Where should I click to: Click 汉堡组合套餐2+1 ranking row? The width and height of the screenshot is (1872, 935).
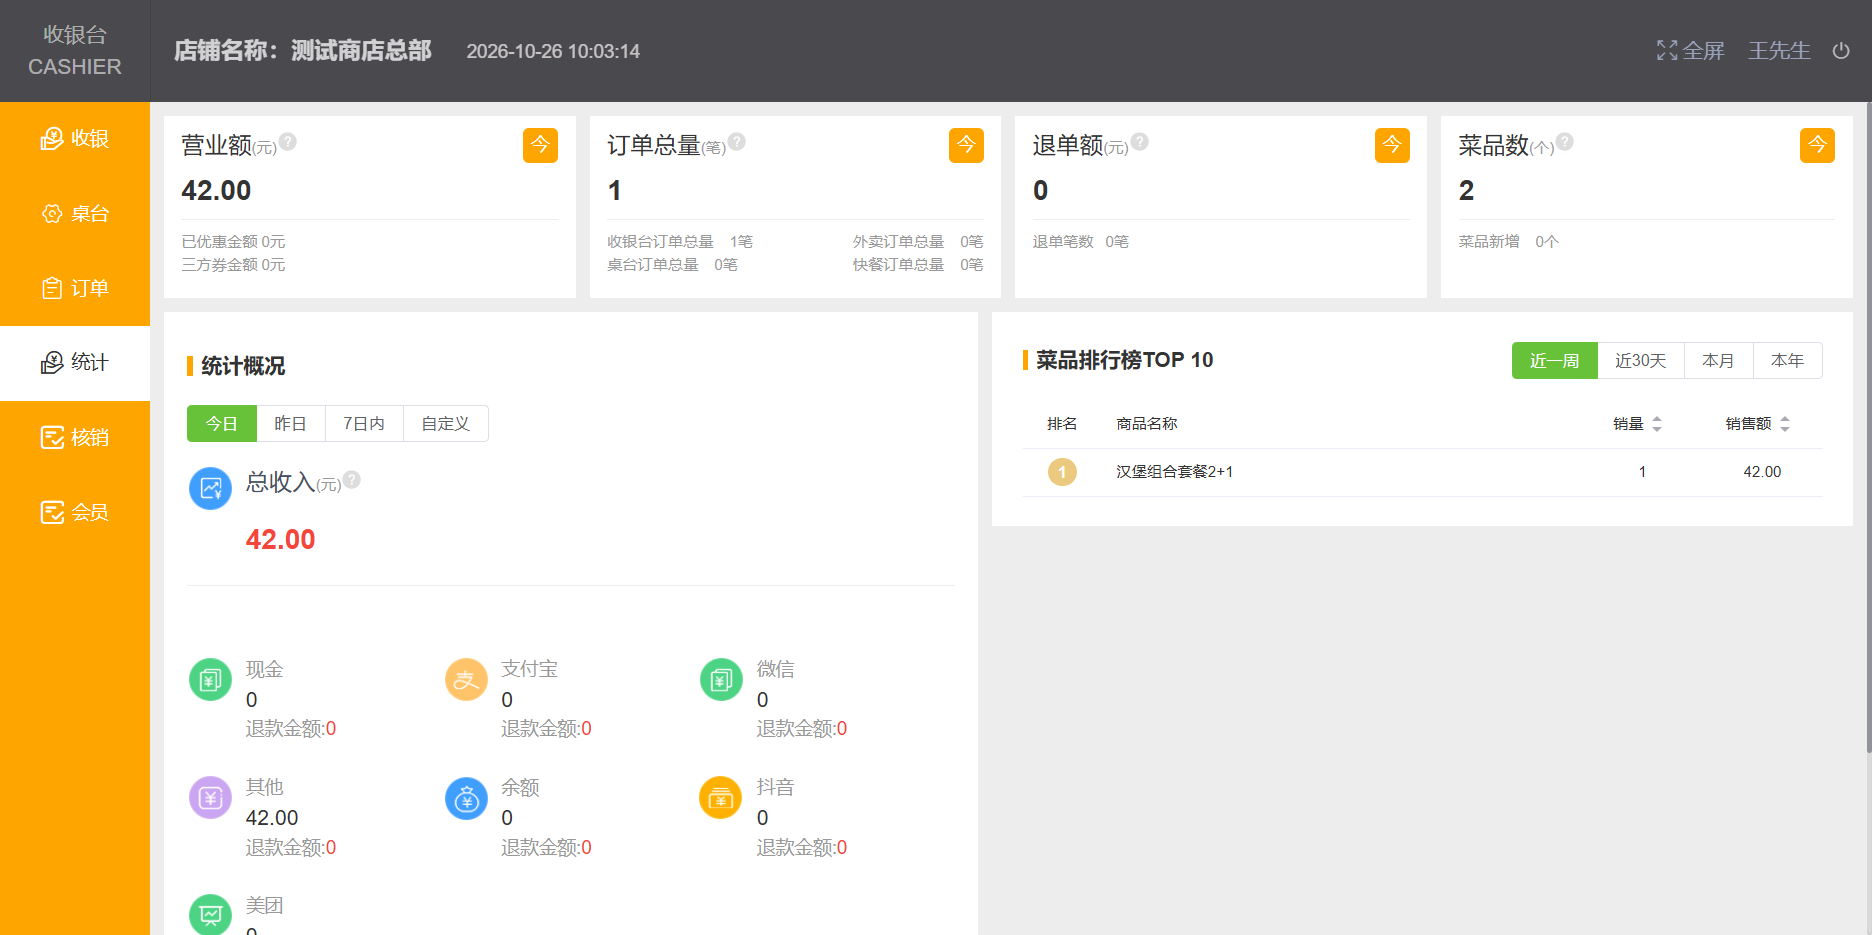point(1422,472)
